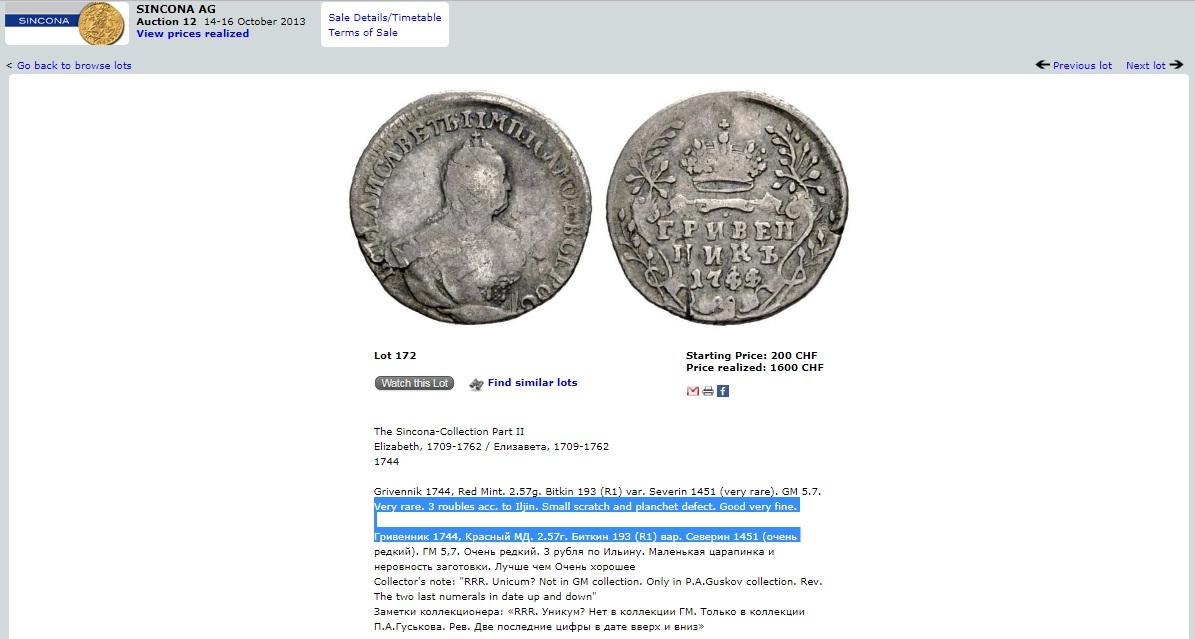Open Sale Details/Timetable
Image resolution: width=1195 pixels, height=639 pixels.
click(385, 18)
